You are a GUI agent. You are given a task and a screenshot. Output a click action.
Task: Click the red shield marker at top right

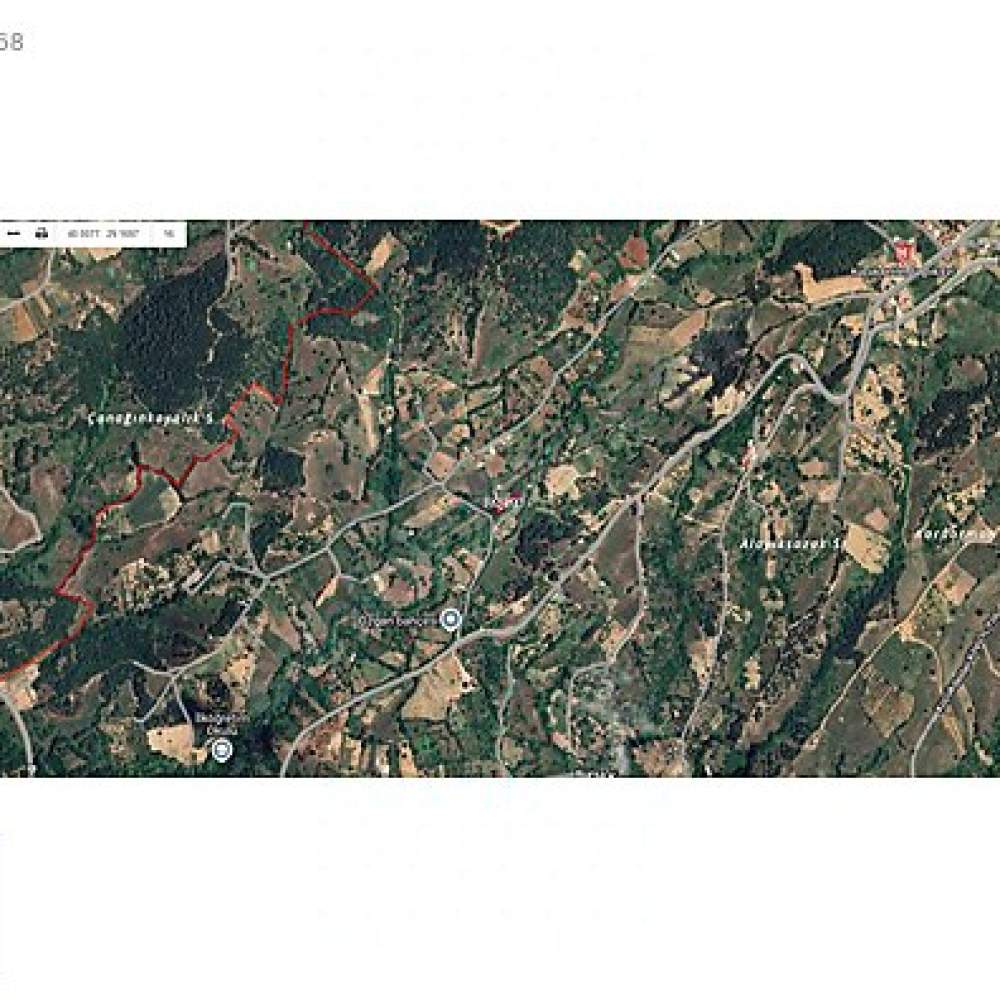click(902, 251)
